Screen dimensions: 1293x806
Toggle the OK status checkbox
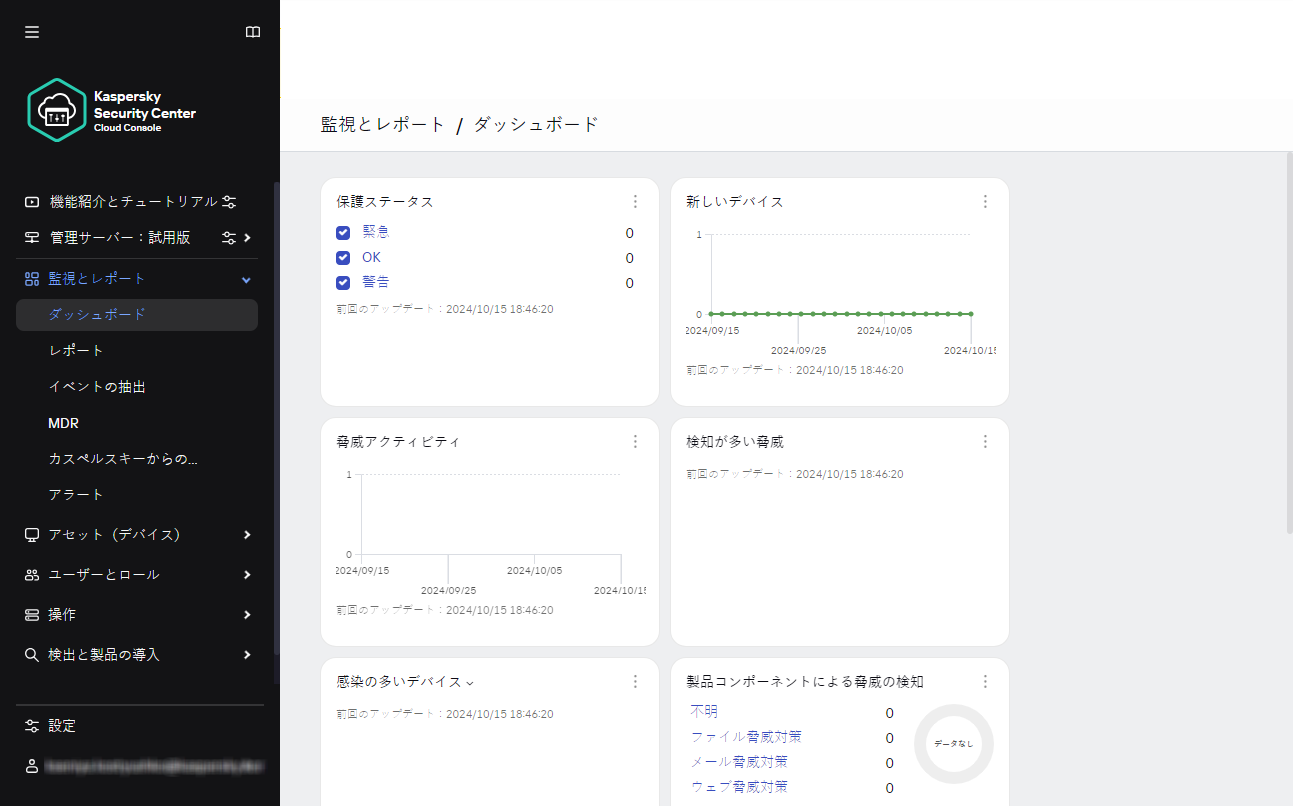343,258
